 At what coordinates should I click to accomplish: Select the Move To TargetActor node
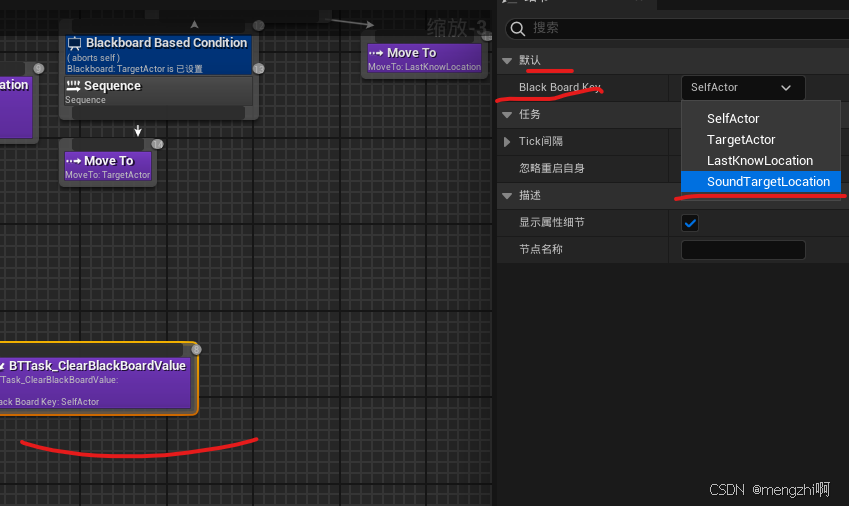pyautogui.click(x=108, y=167)
